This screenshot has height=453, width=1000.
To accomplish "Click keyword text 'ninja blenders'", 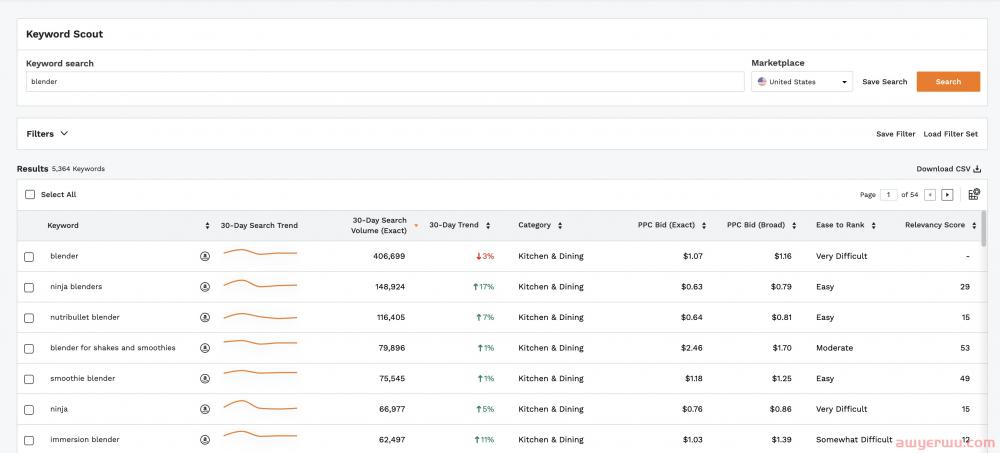I will (76, 287).
